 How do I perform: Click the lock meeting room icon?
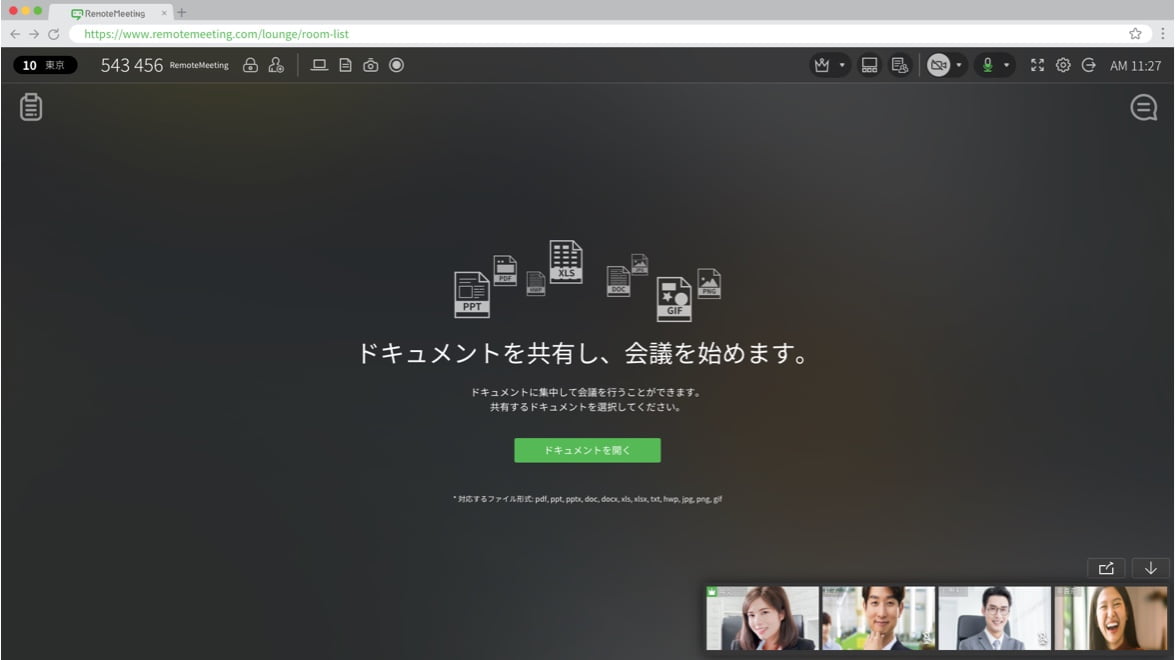point(251,65)
